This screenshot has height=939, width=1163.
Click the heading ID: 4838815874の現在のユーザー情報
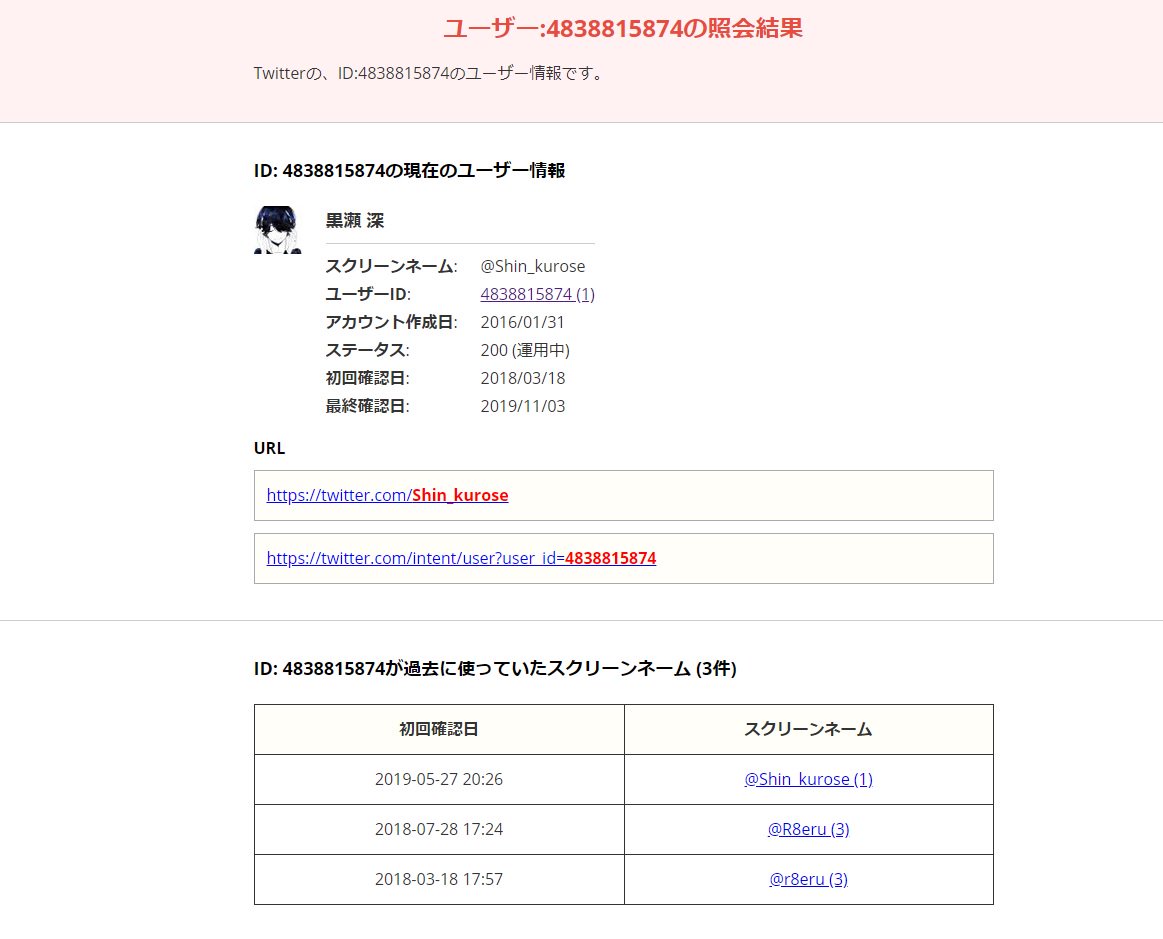click(409, 171)
